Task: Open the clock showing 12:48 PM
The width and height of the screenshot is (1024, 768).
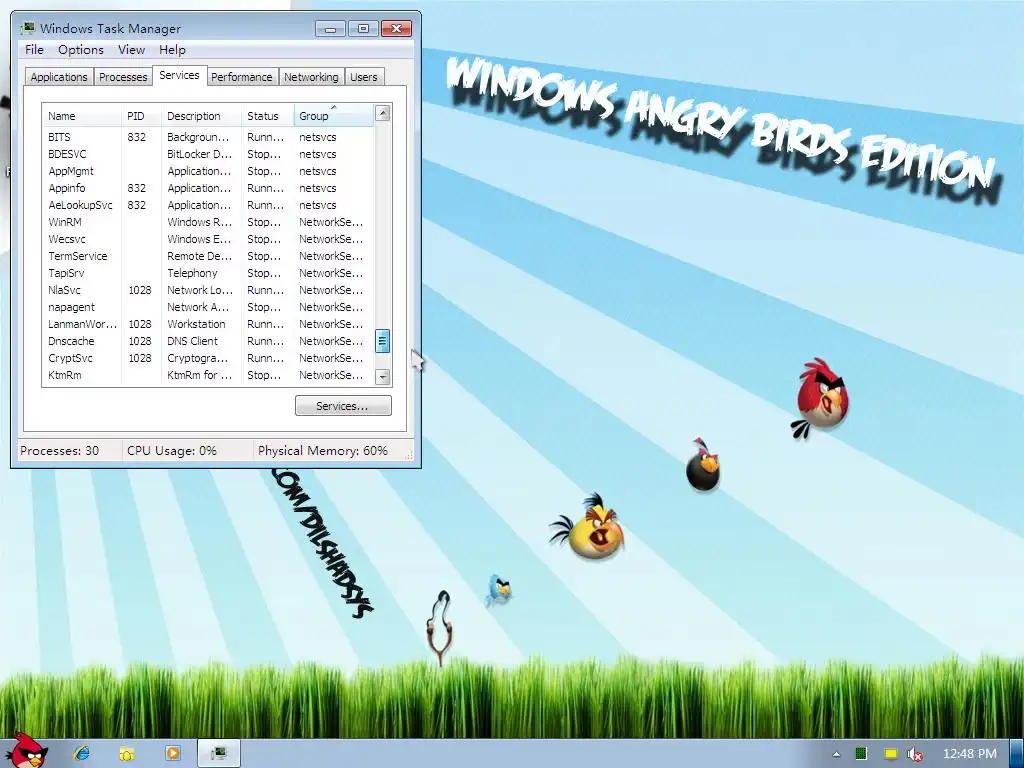Action: 970,754
